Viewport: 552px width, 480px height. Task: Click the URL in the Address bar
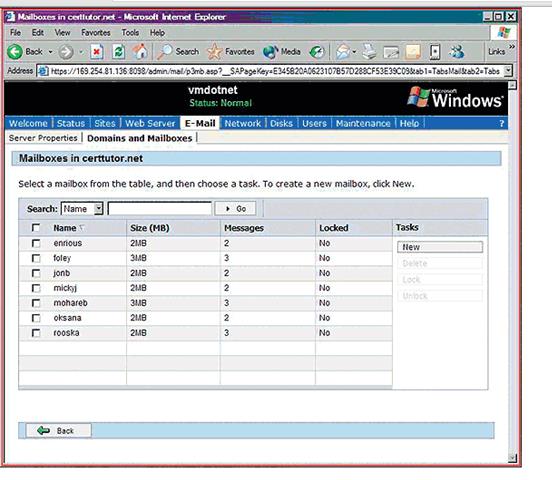(275, 71)
